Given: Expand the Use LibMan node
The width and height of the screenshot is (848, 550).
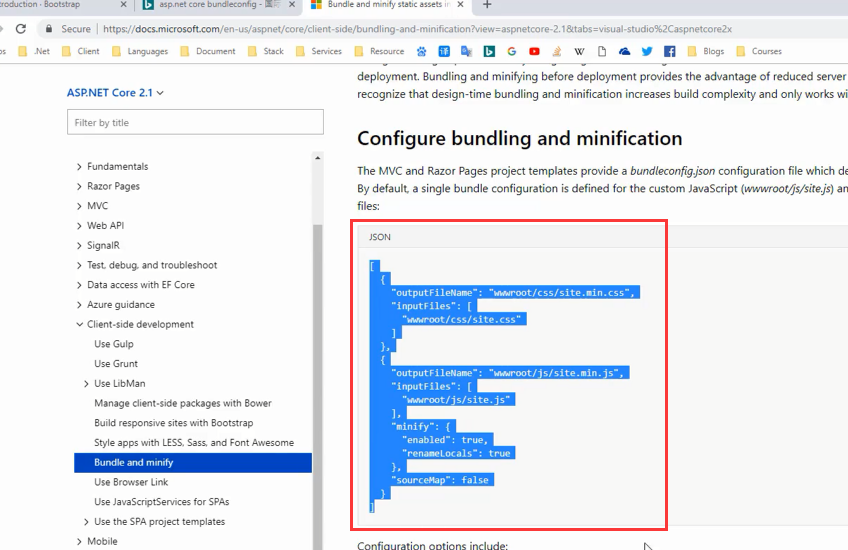Looking at the screenshot, I should click(x=86, y=383).
